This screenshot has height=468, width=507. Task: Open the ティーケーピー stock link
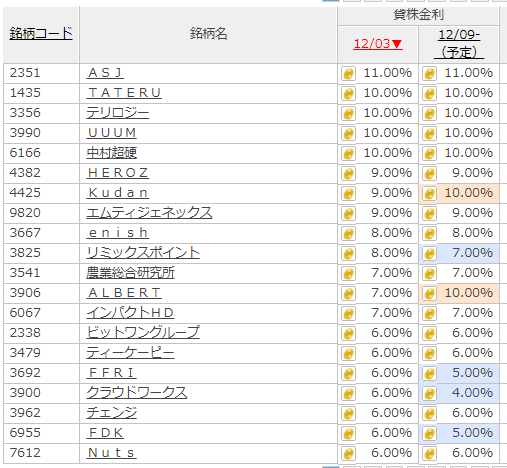[x=130, y=353]
